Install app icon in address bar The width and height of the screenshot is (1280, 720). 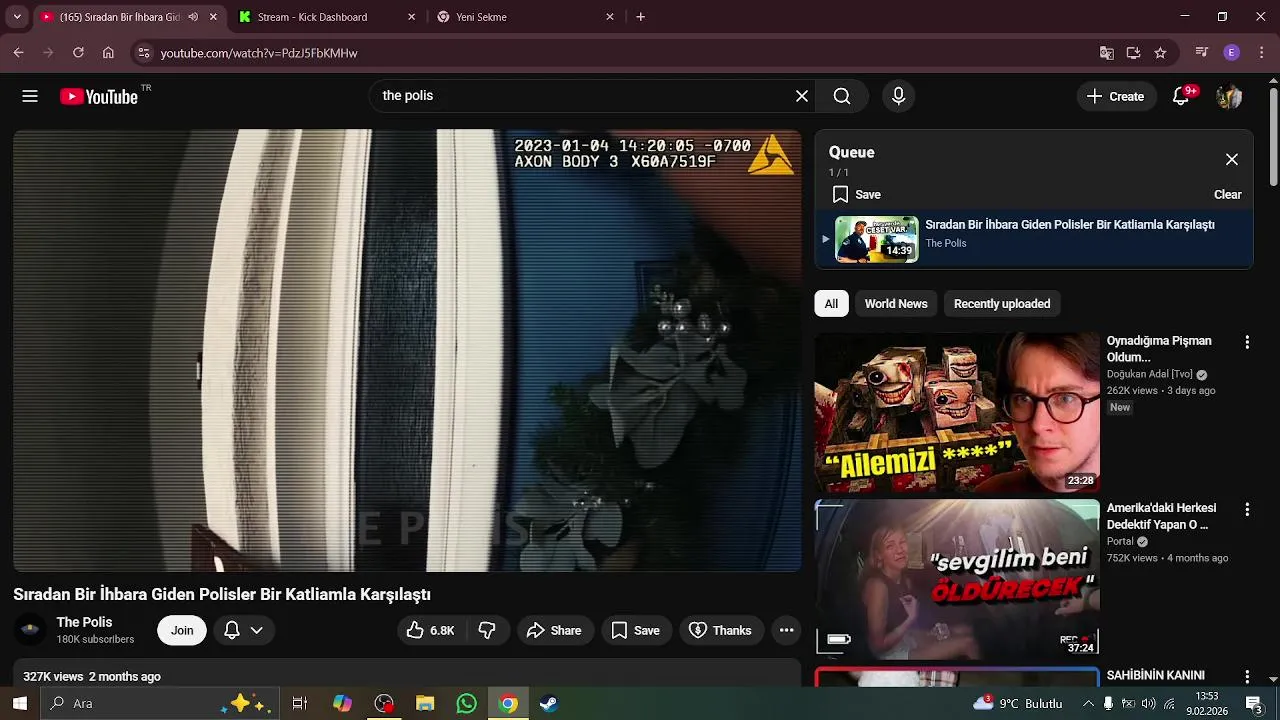point(1133,53)
